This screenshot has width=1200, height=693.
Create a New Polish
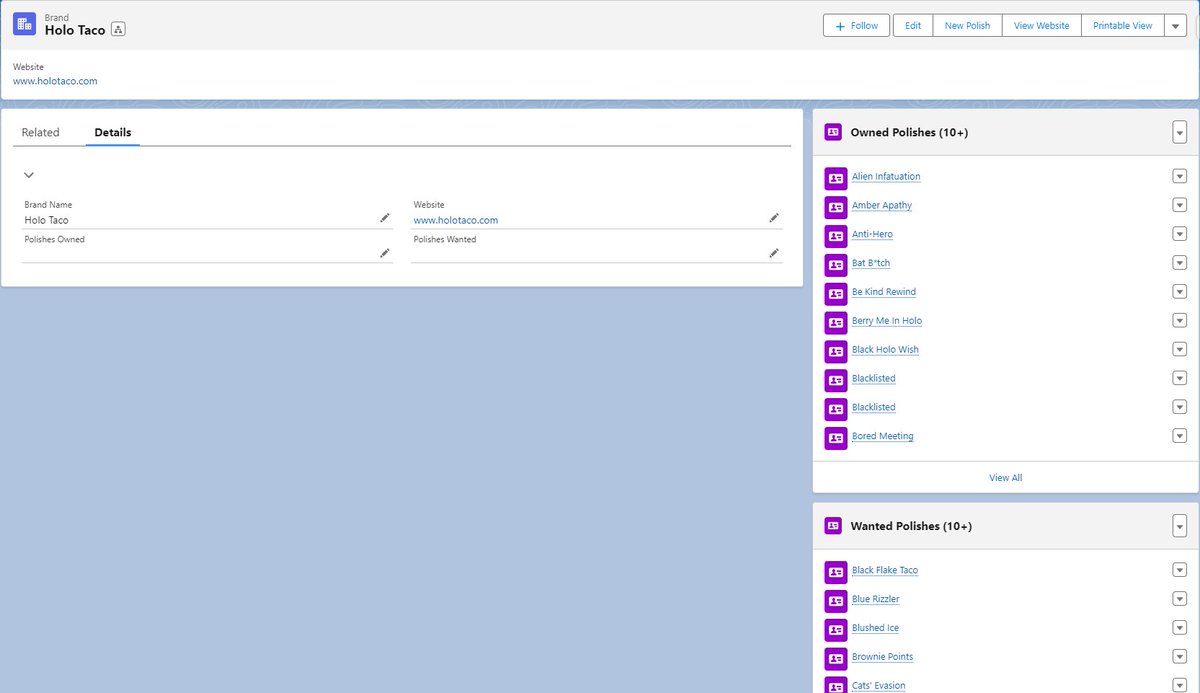coord(968,26)
